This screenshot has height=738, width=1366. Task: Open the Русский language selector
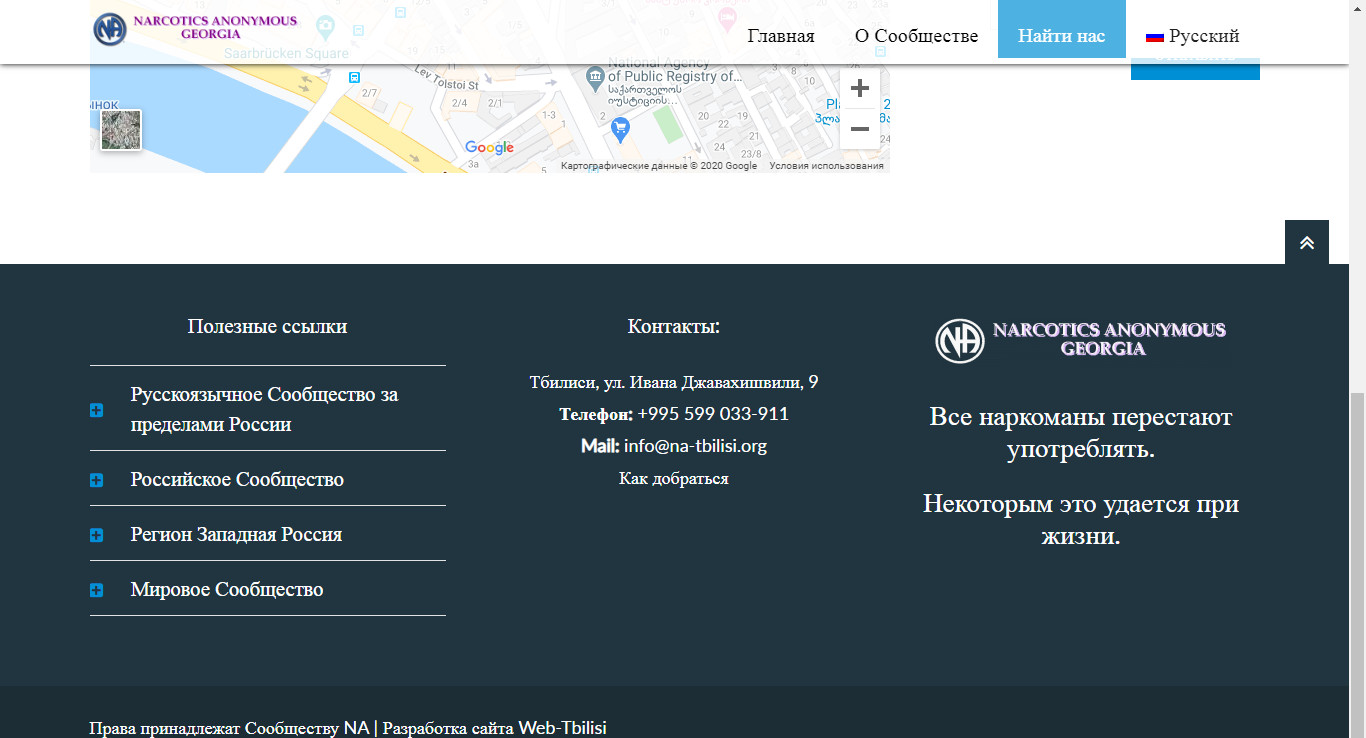1193,36
